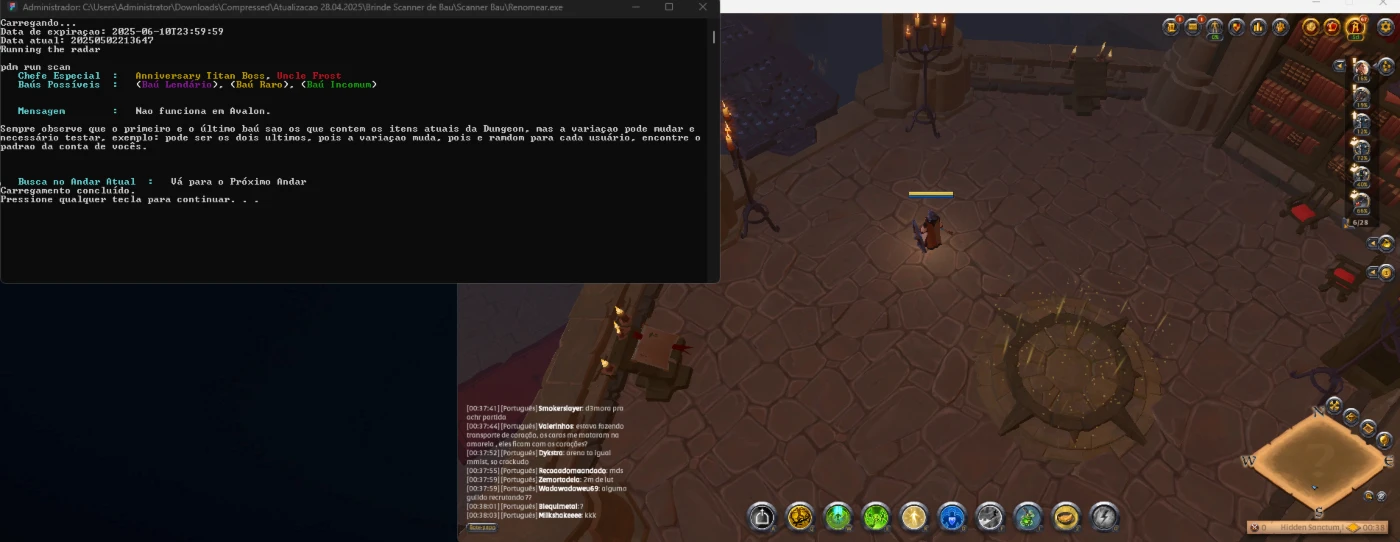Use the green potion consumable slot
This screenshot has width=1400, height=542.
(x=1028, y=516)
